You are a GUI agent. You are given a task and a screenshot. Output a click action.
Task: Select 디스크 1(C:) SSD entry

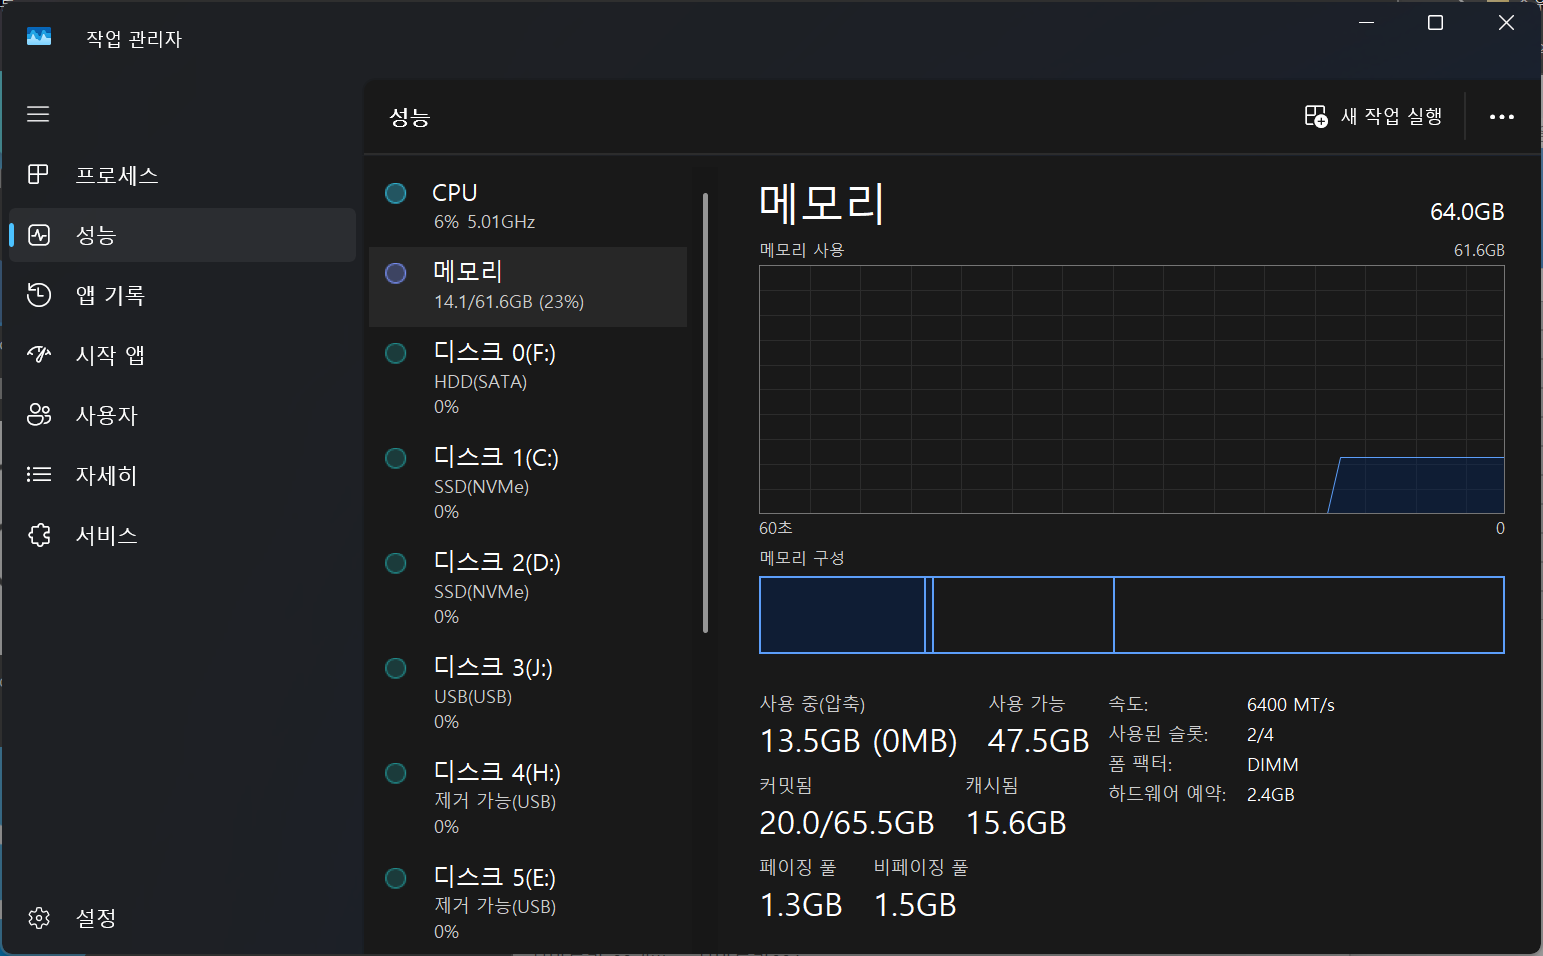527,483
